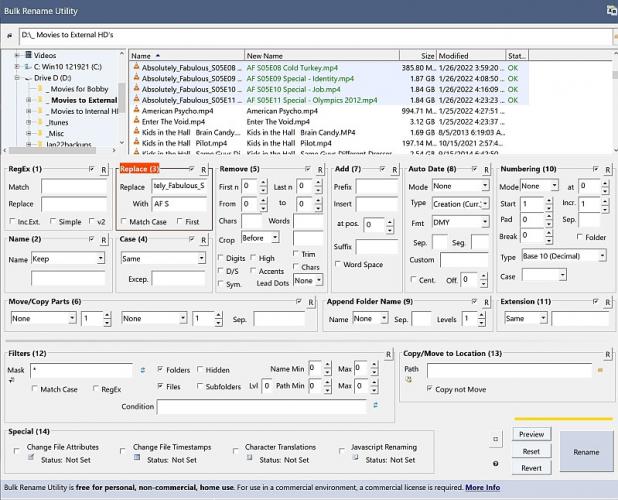Increment the Numbering Start spinner up arrow

(x=548, y=199)
